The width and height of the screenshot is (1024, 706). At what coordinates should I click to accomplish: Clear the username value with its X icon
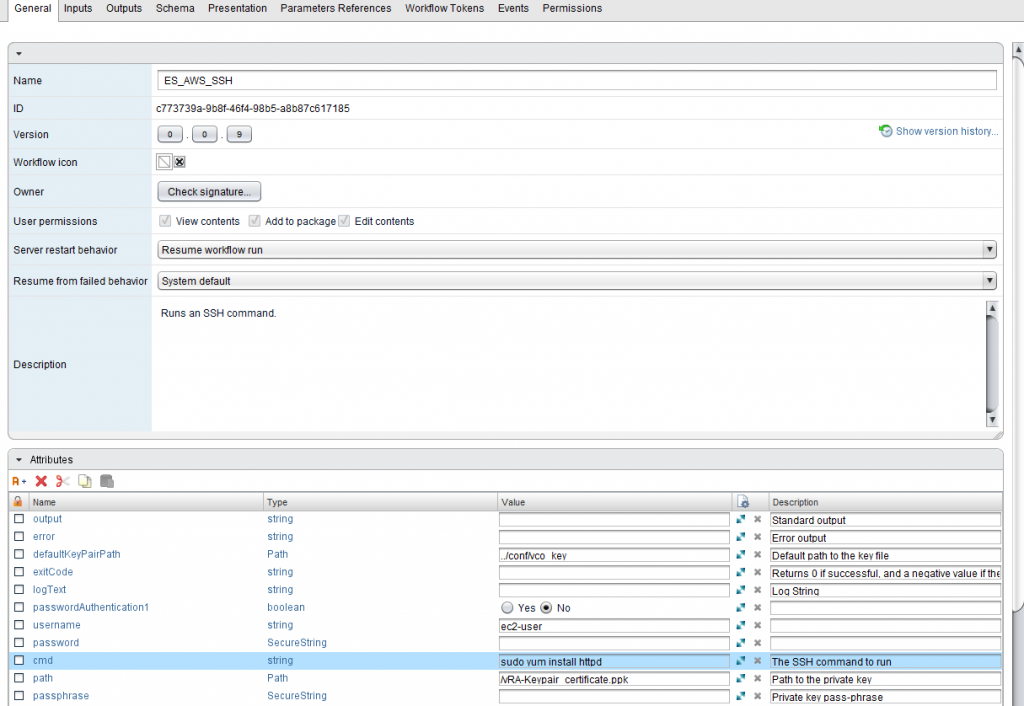coord(756,625)
